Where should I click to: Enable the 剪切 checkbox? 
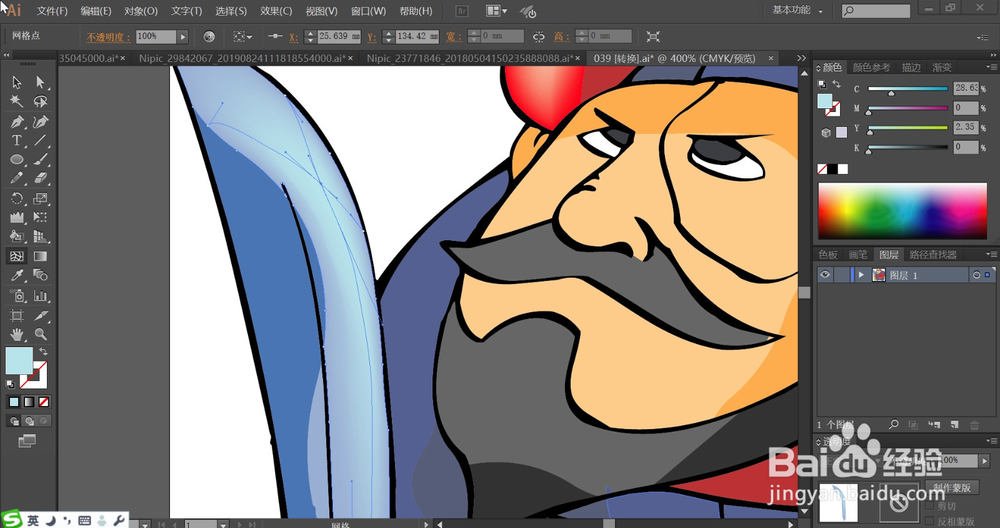(x=930, y=506)
